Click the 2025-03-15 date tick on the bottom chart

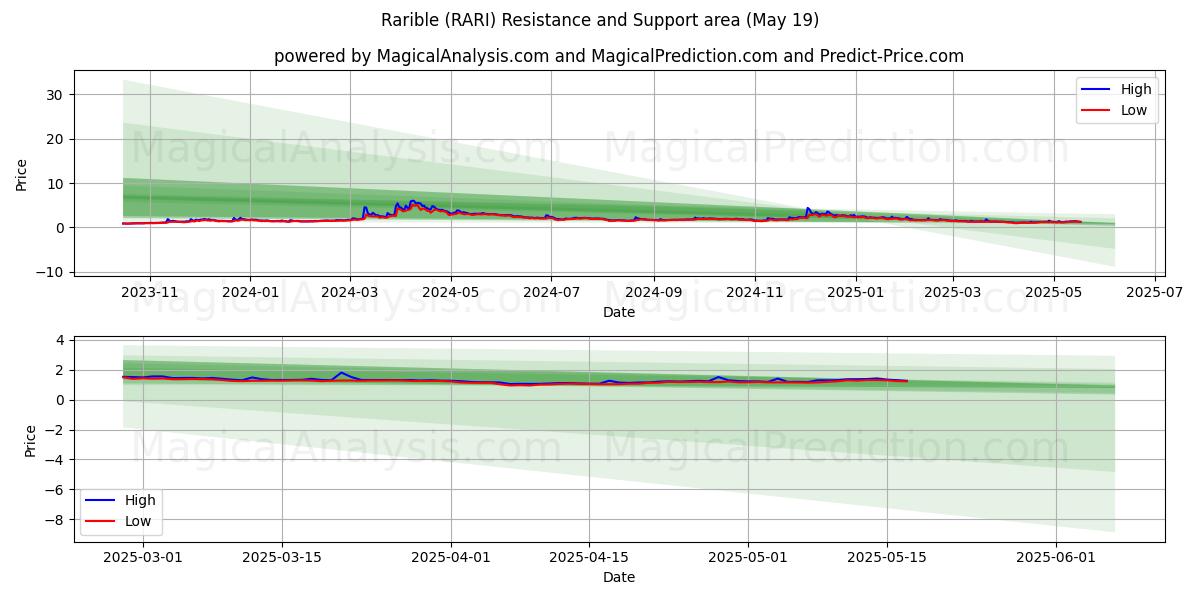coord(282,559)
